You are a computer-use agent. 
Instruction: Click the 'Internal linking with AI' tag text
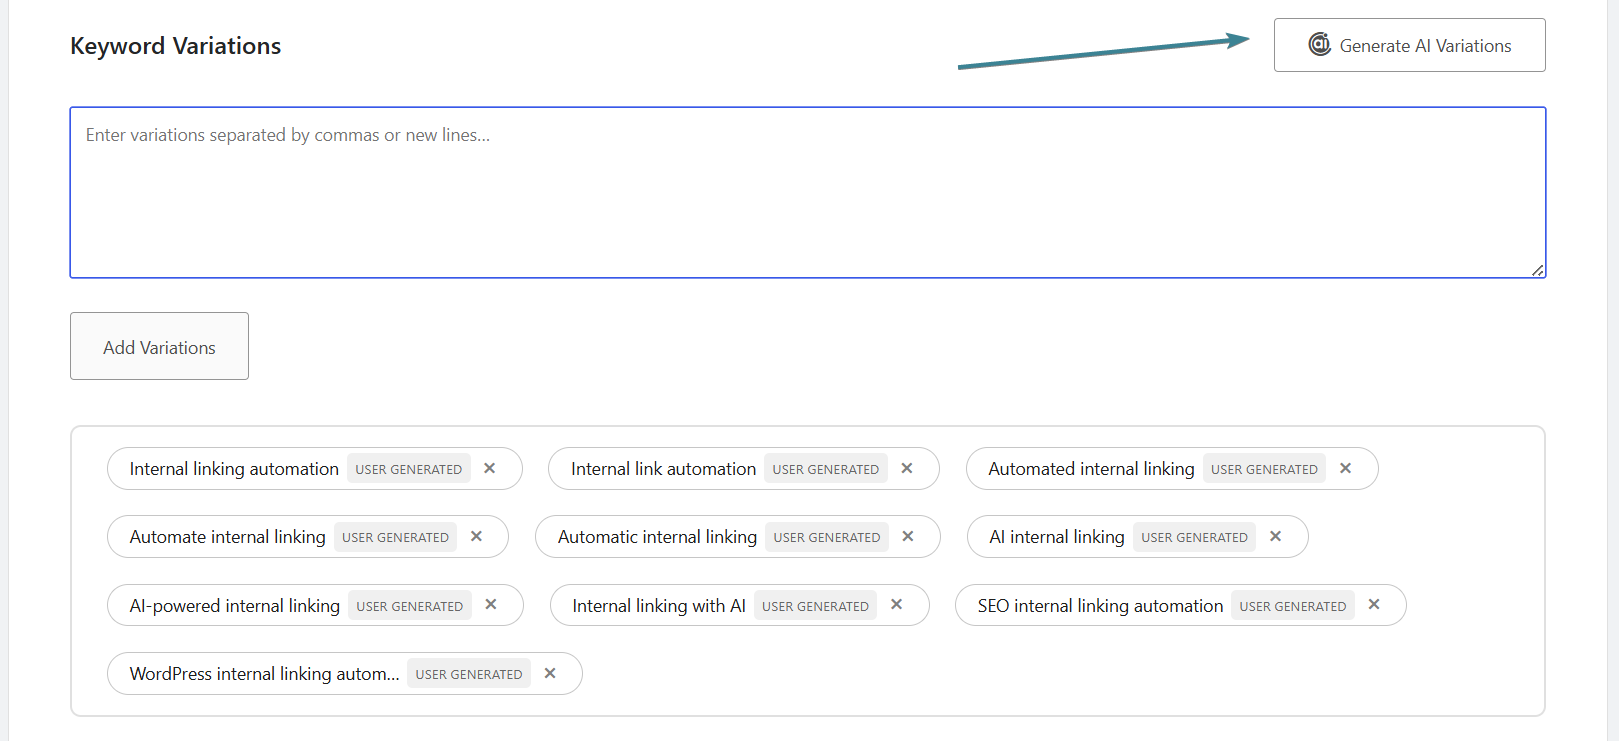click(659, 606)
